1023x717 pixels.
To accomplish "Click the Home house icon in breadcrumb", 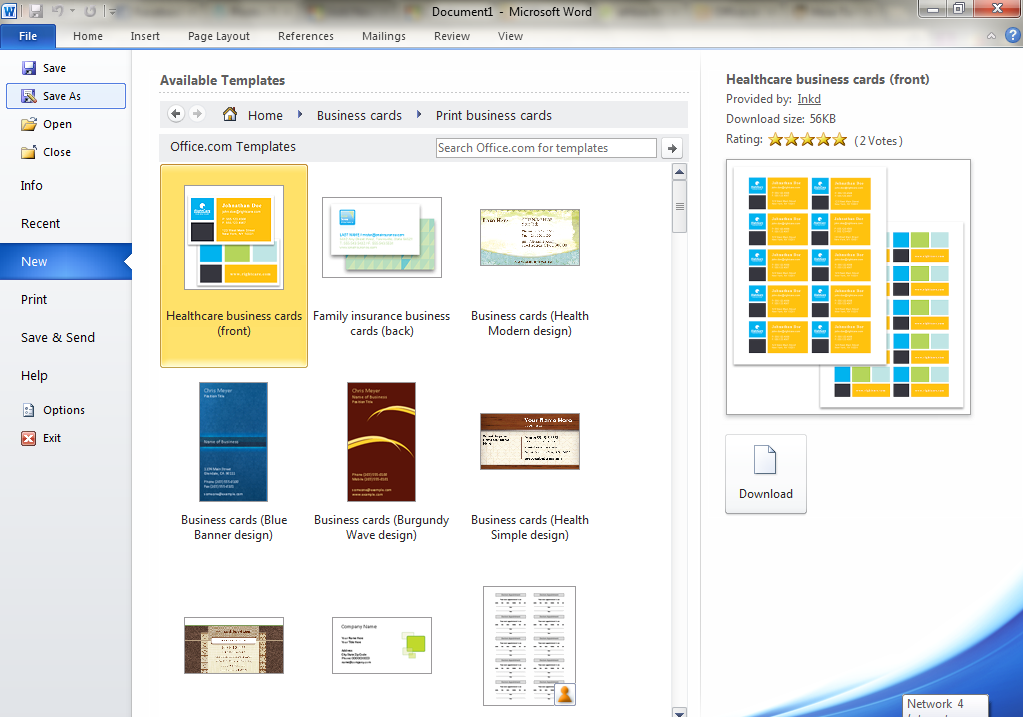I will (230, 115).
